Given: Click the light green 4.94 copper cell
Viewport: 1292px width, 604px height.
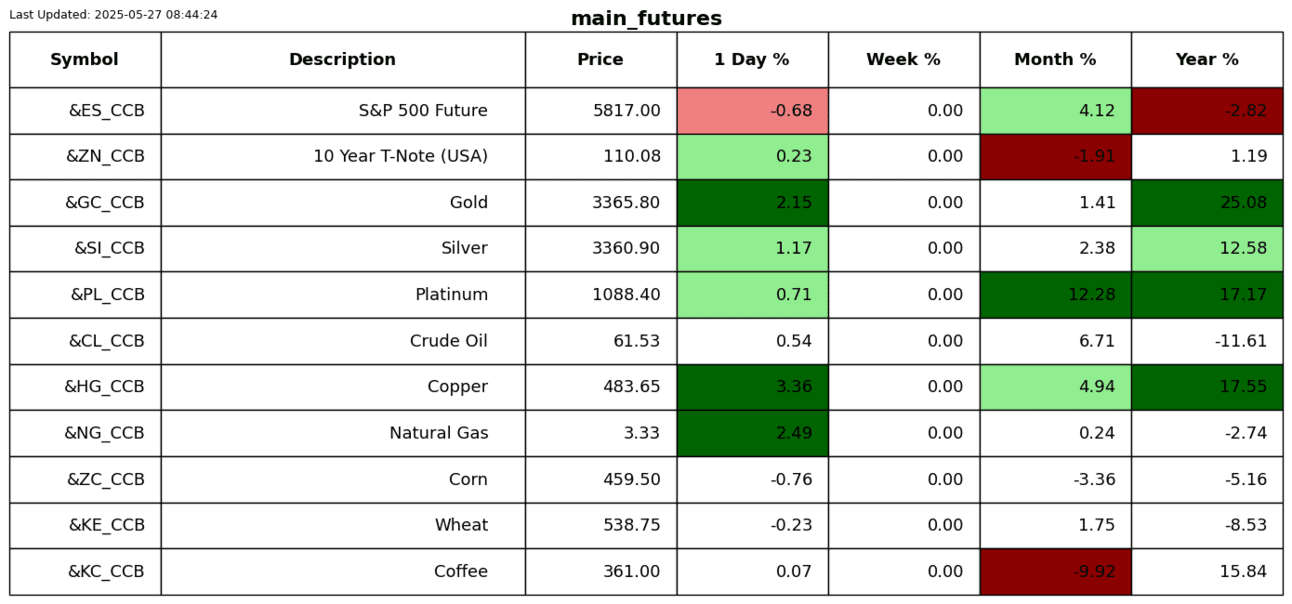Looking at the screenshot, I should (x=1055, y=387).
